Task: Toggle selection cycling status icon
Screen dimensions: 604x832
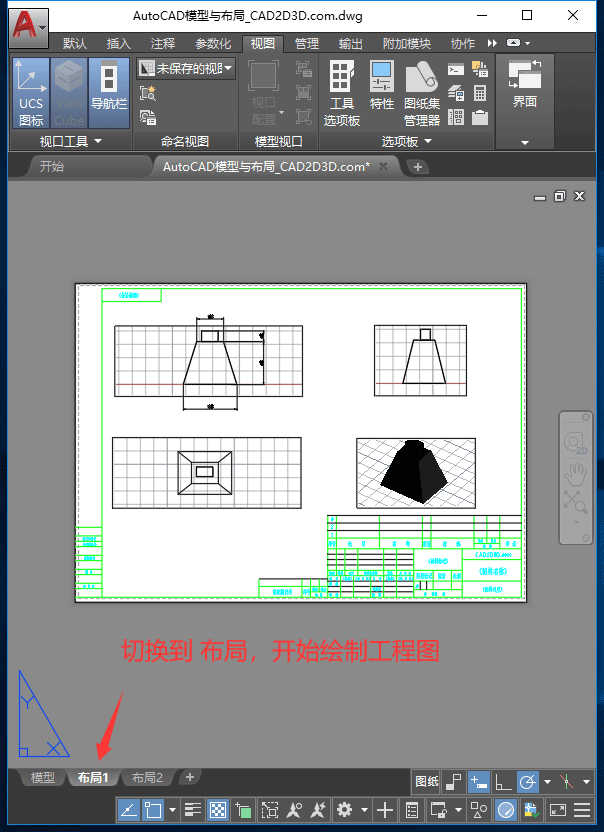Action: [244, 810]
